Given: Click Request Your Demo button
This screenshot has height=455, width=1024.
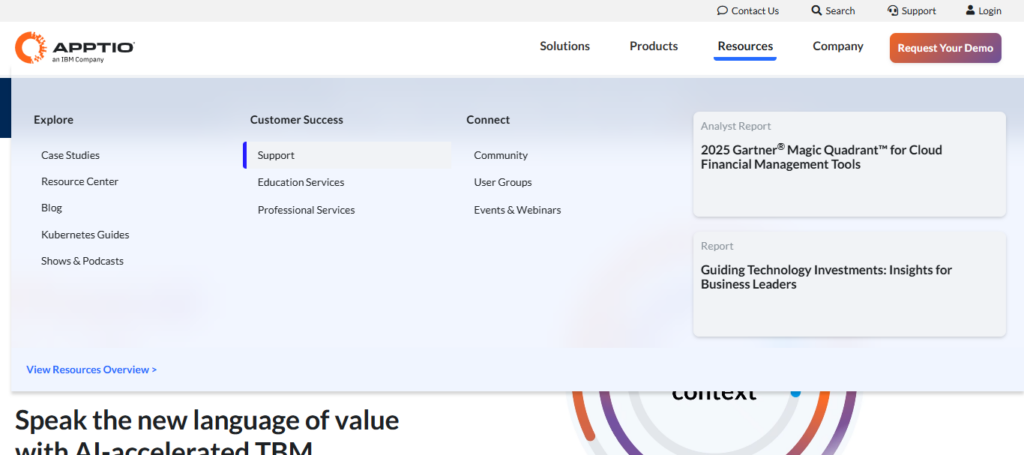Looking at the screenshot, I should 945,48.
